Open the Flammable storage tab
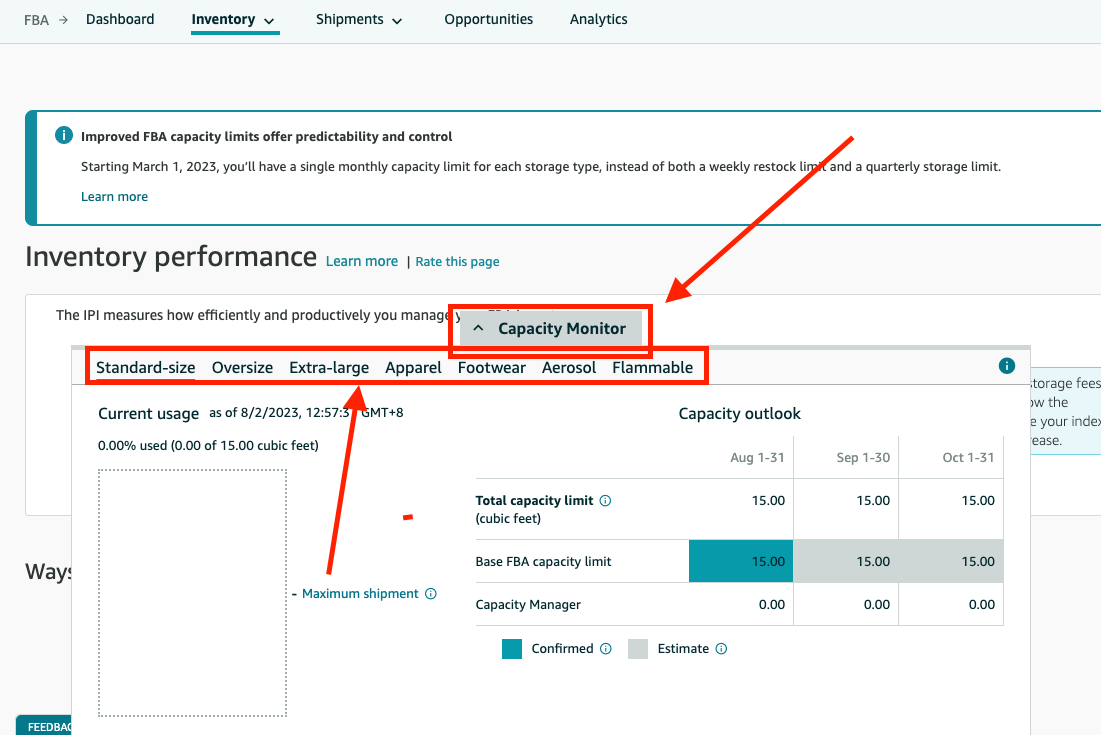The image size is (1101, 735). click(x=652, y=368)
